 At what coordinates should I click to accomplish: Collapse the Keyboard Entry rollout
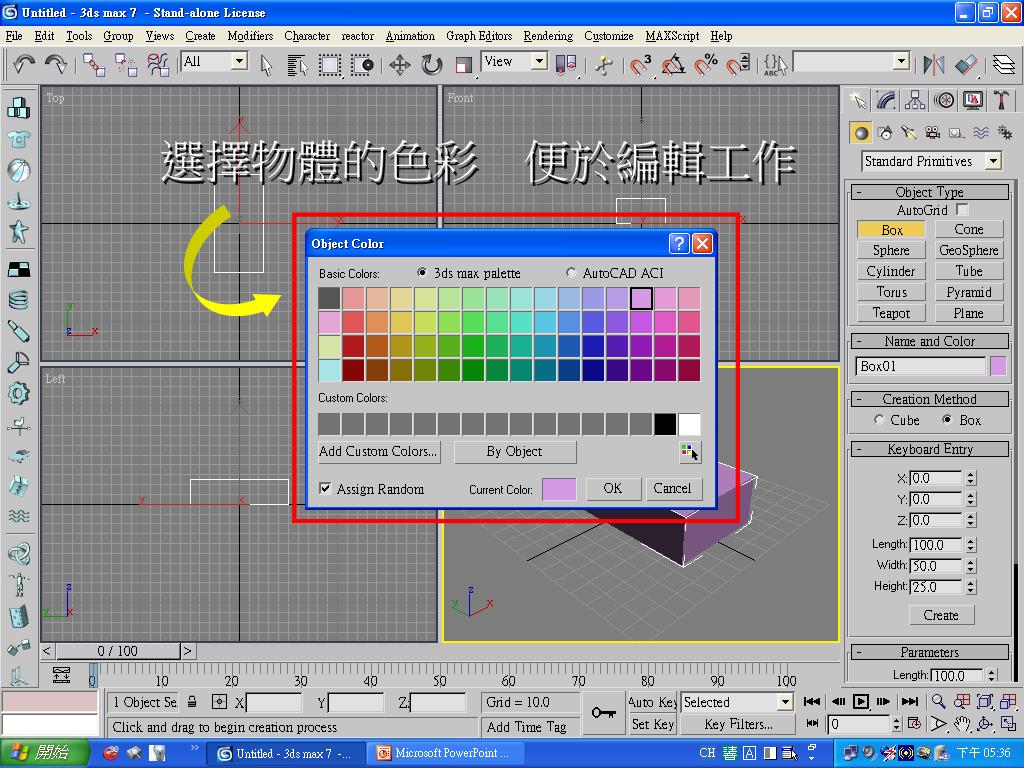[x=930, y=449]
